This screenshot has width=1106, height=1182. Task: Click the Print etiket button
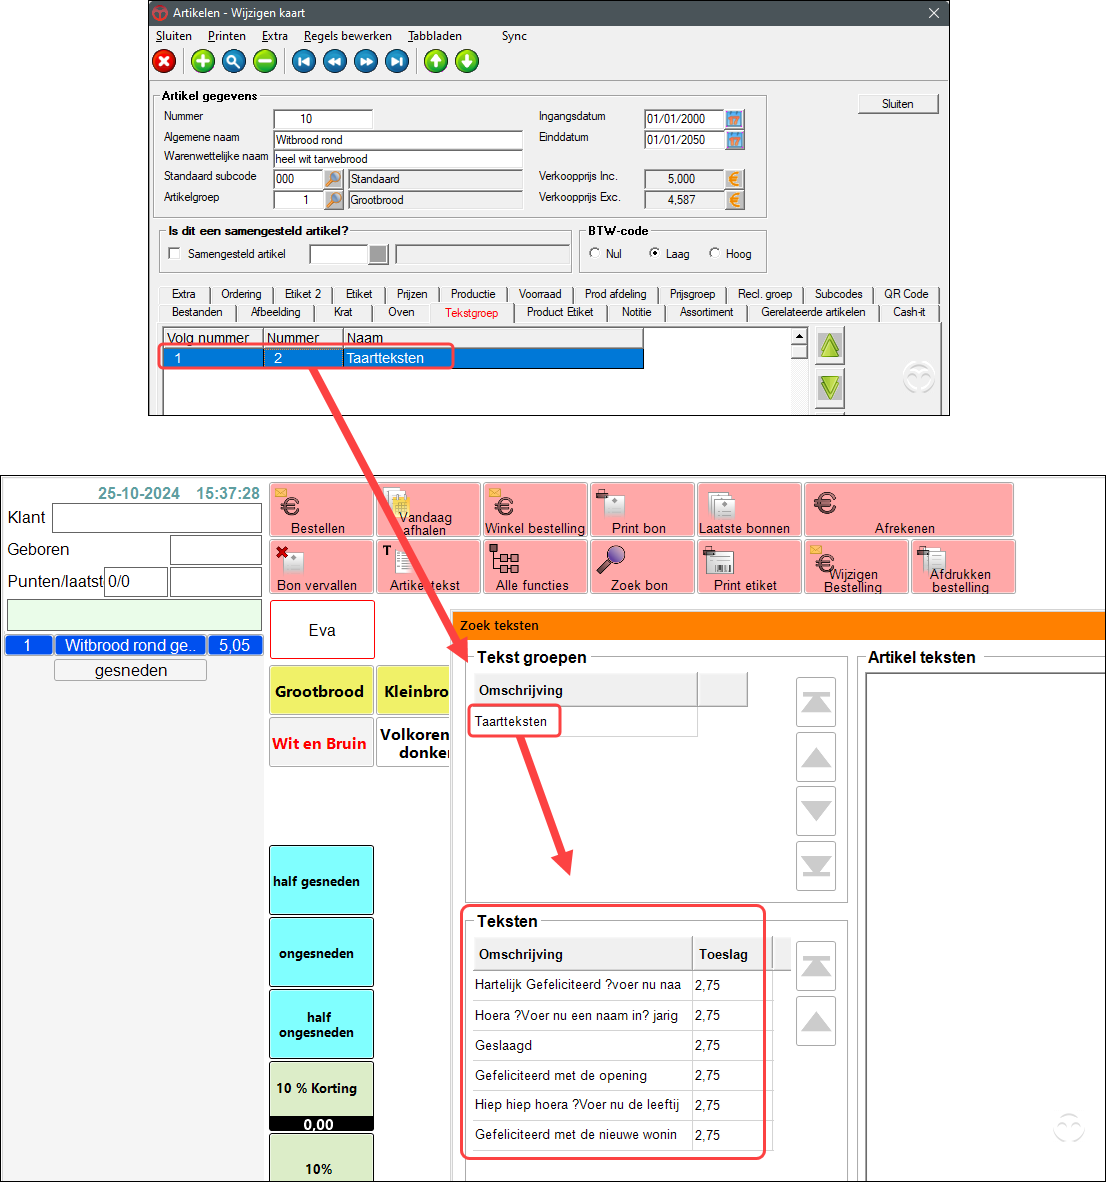point(749,567)
